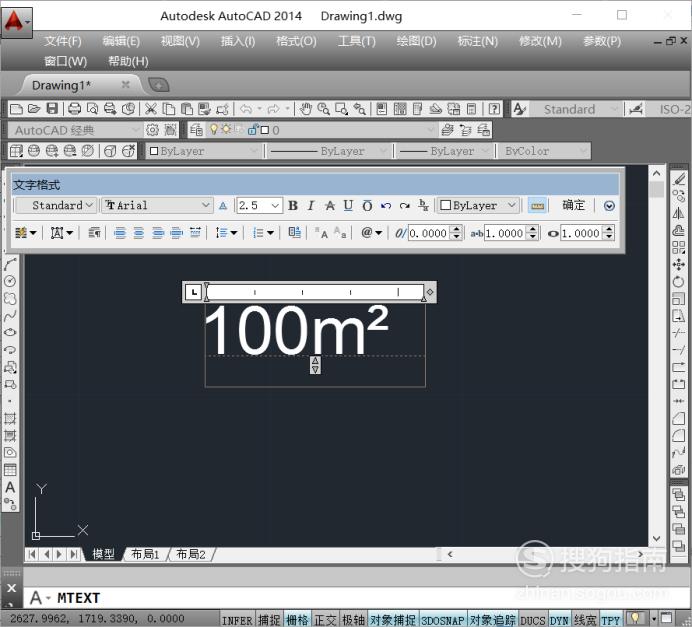The width and height of the screenshot is (692, 627).
Task: Click the workspace settings gear icon
Action: [152, 130]
